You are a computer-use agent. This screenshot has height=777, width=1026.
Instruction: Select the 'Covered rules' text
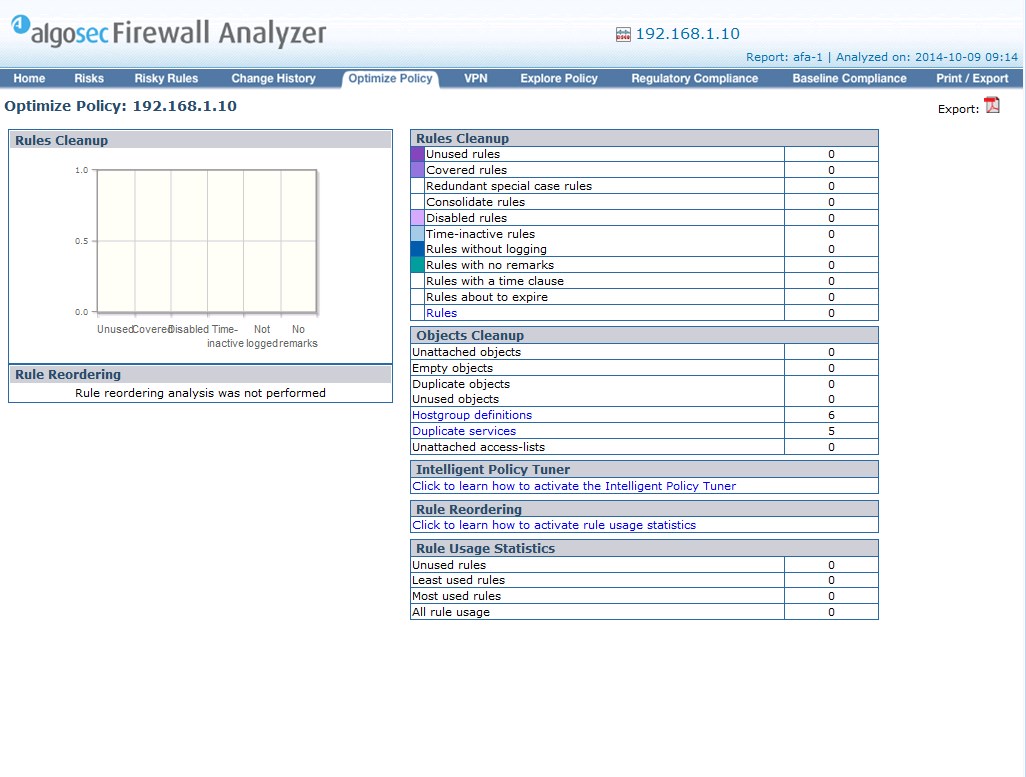(x=467, y=170)
